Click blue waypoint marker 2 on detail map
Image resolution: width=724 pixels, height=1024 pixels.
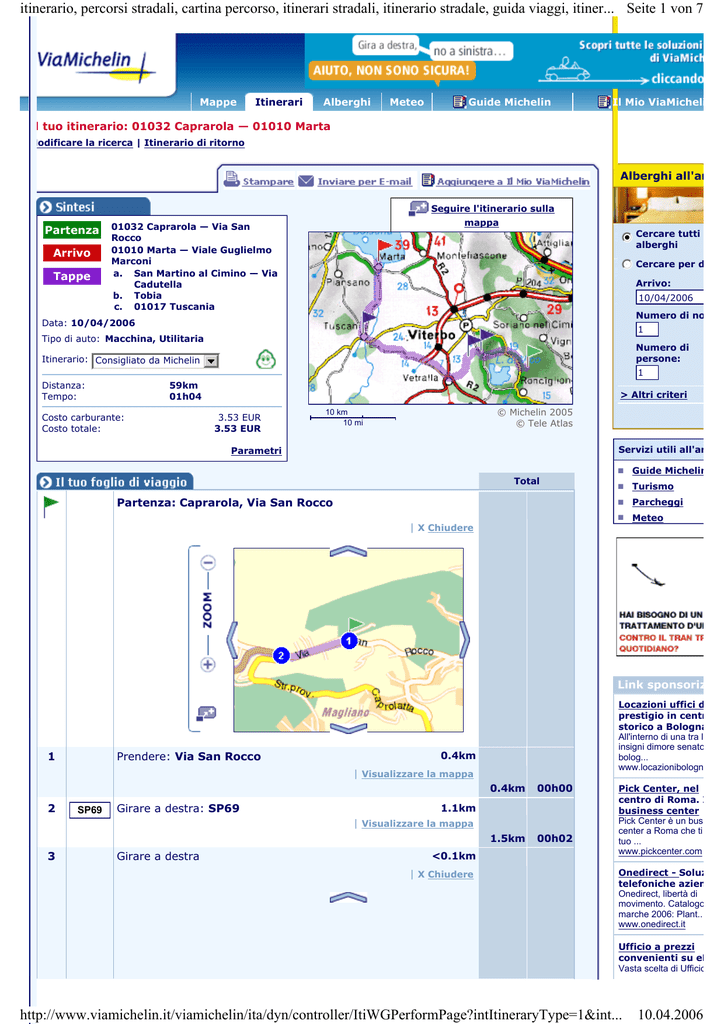281,655
